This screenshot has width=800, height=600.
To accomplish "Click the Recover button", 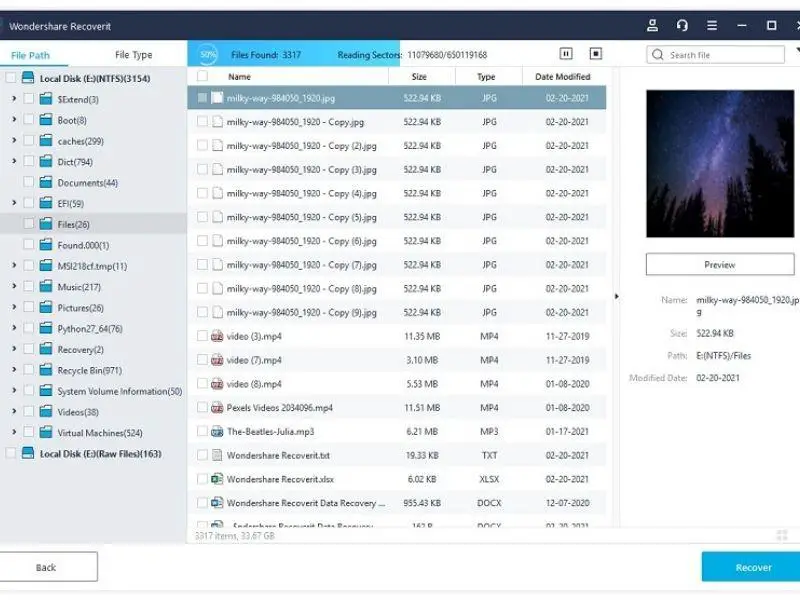I will [x=753, y=567].
